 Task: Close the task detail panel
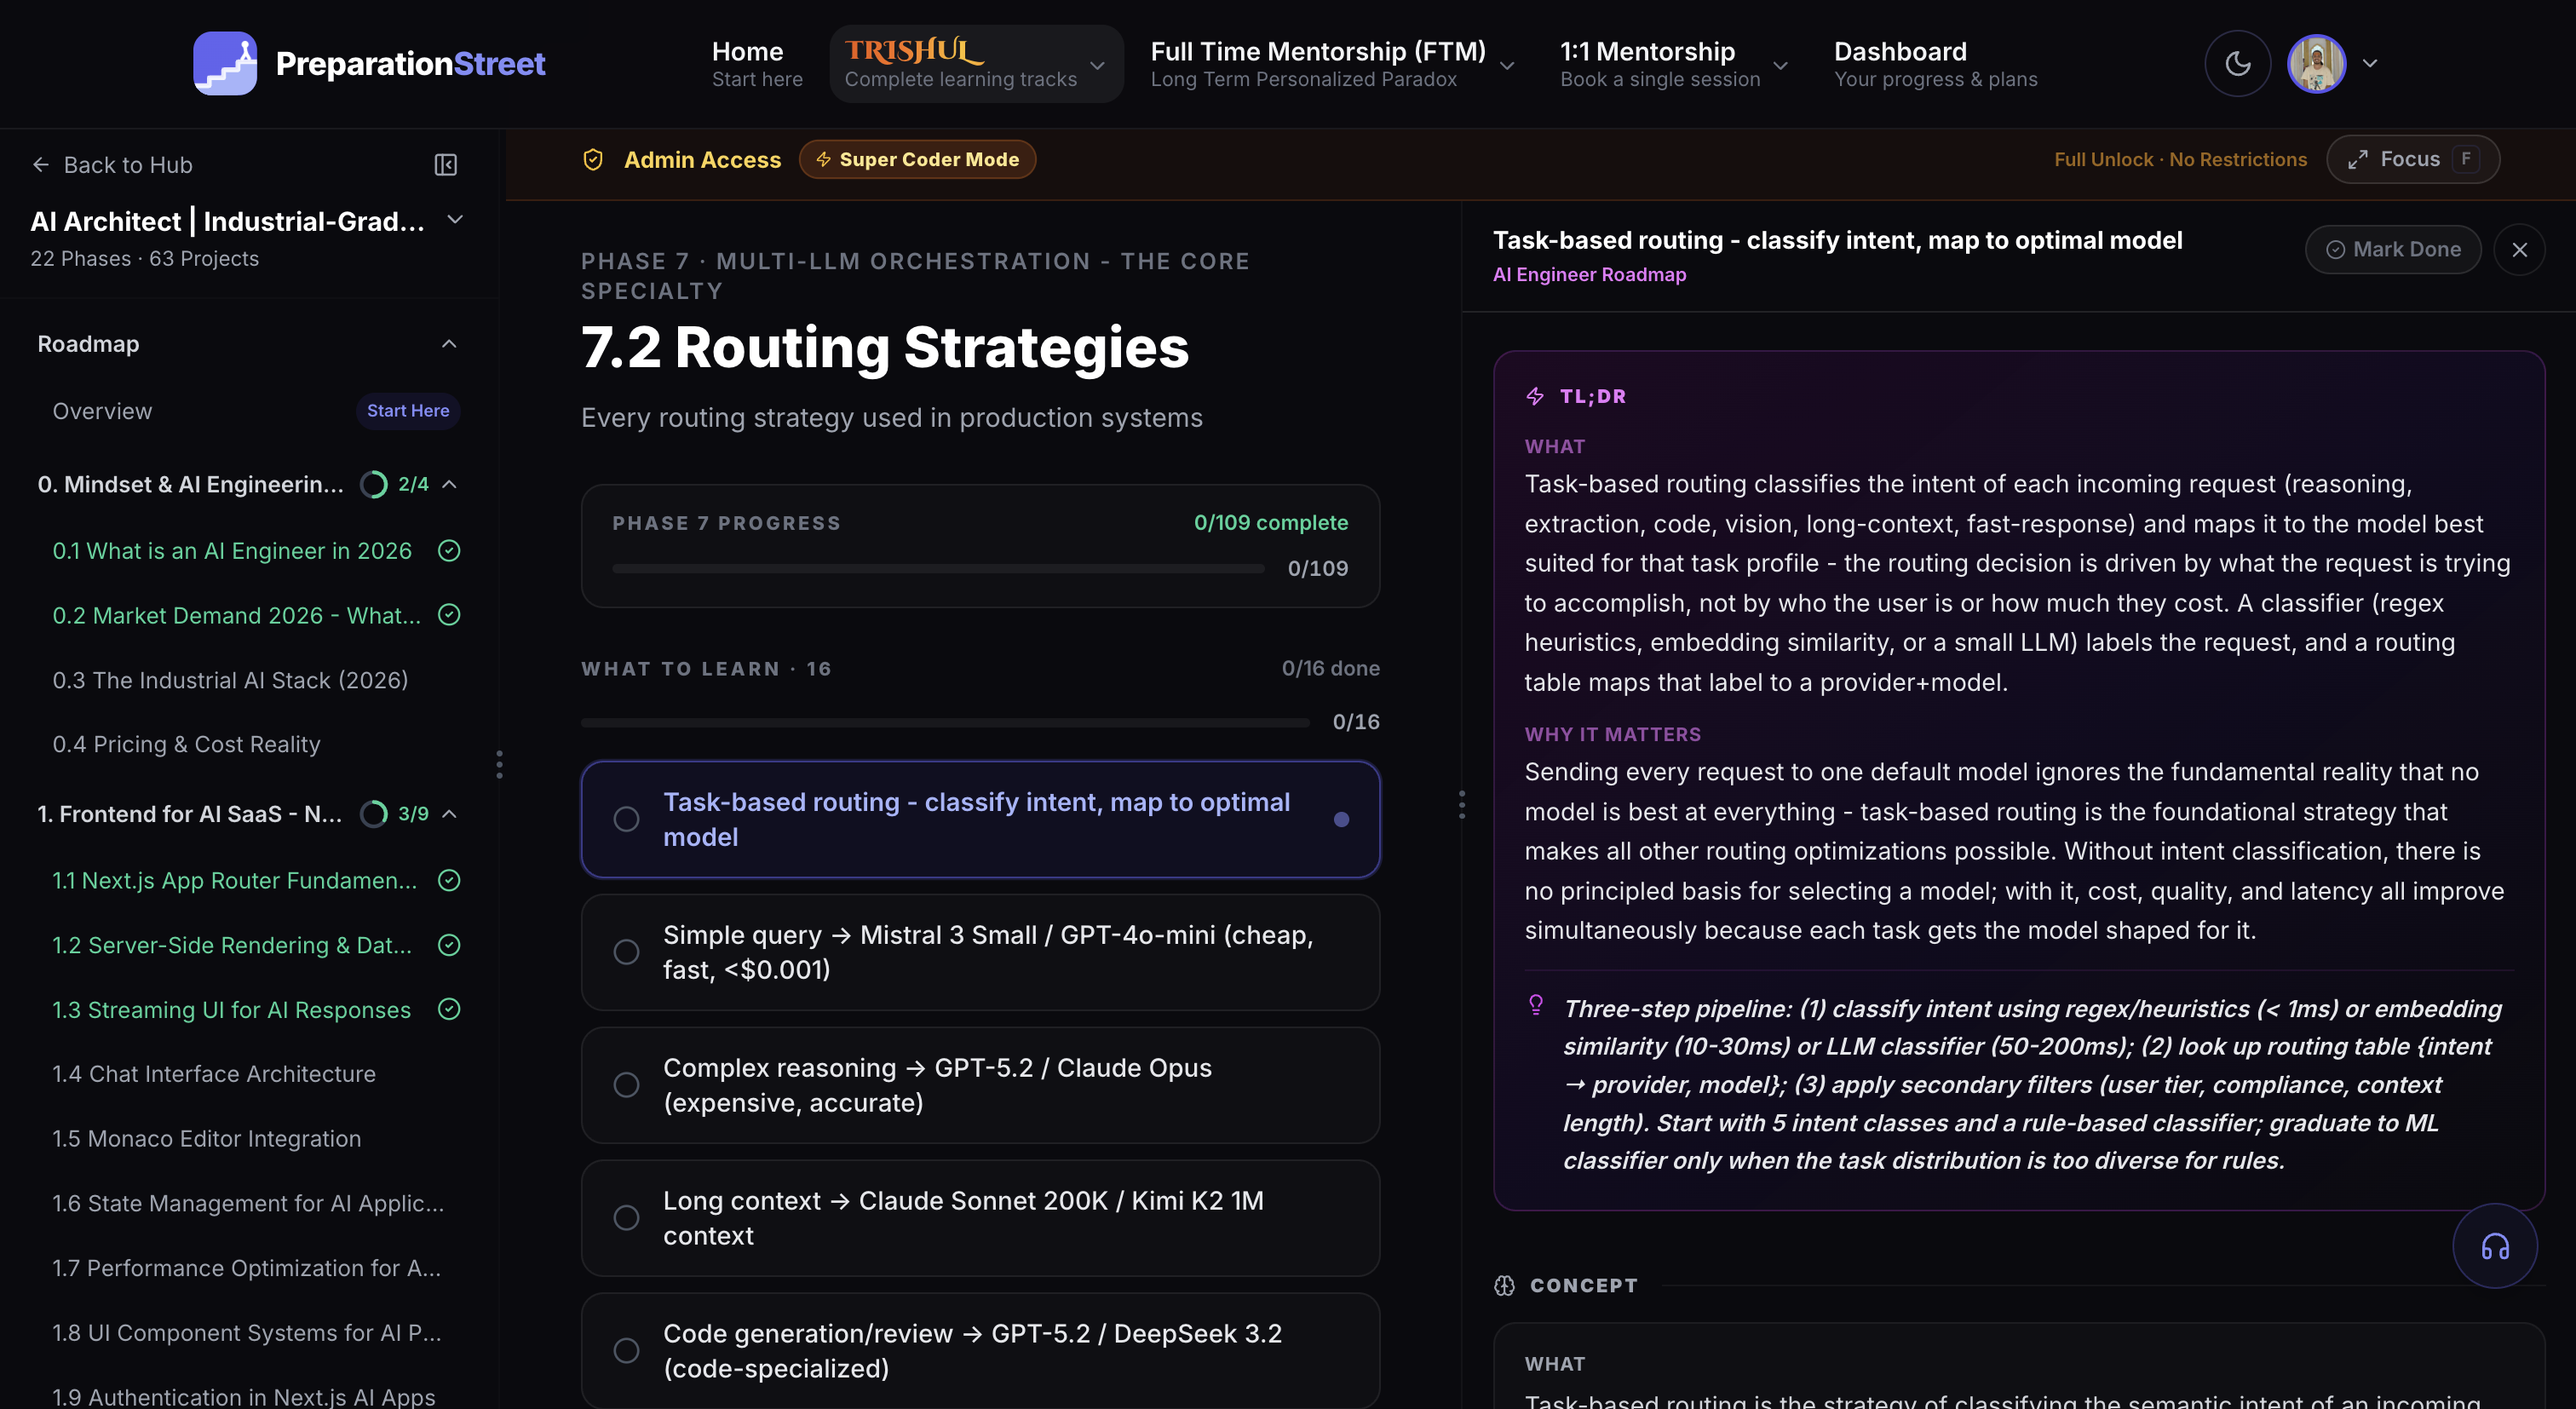[2520, 250]
